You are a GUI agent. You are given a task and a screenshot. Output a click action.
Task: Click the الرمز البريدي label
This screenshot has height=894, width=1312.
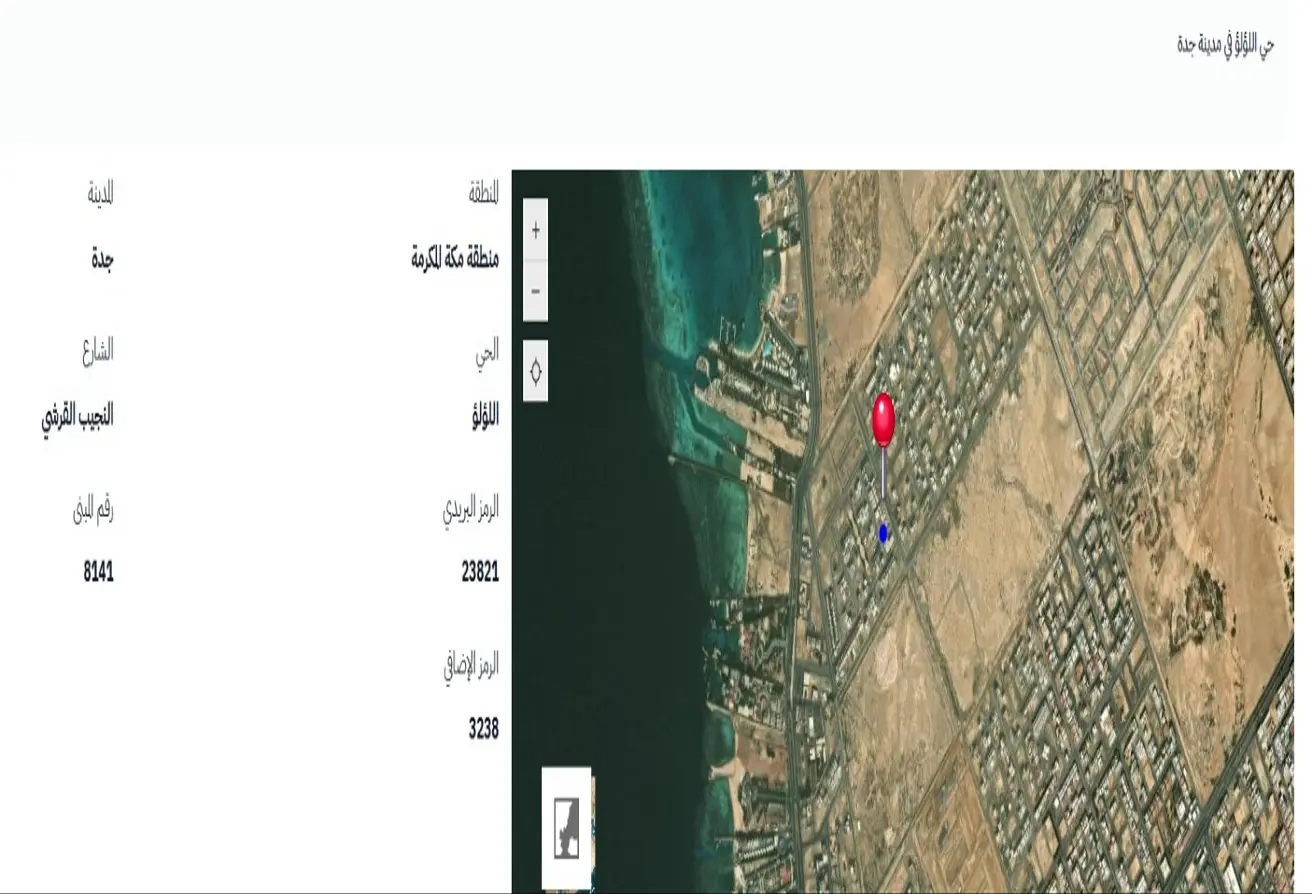tap(471, 509)
